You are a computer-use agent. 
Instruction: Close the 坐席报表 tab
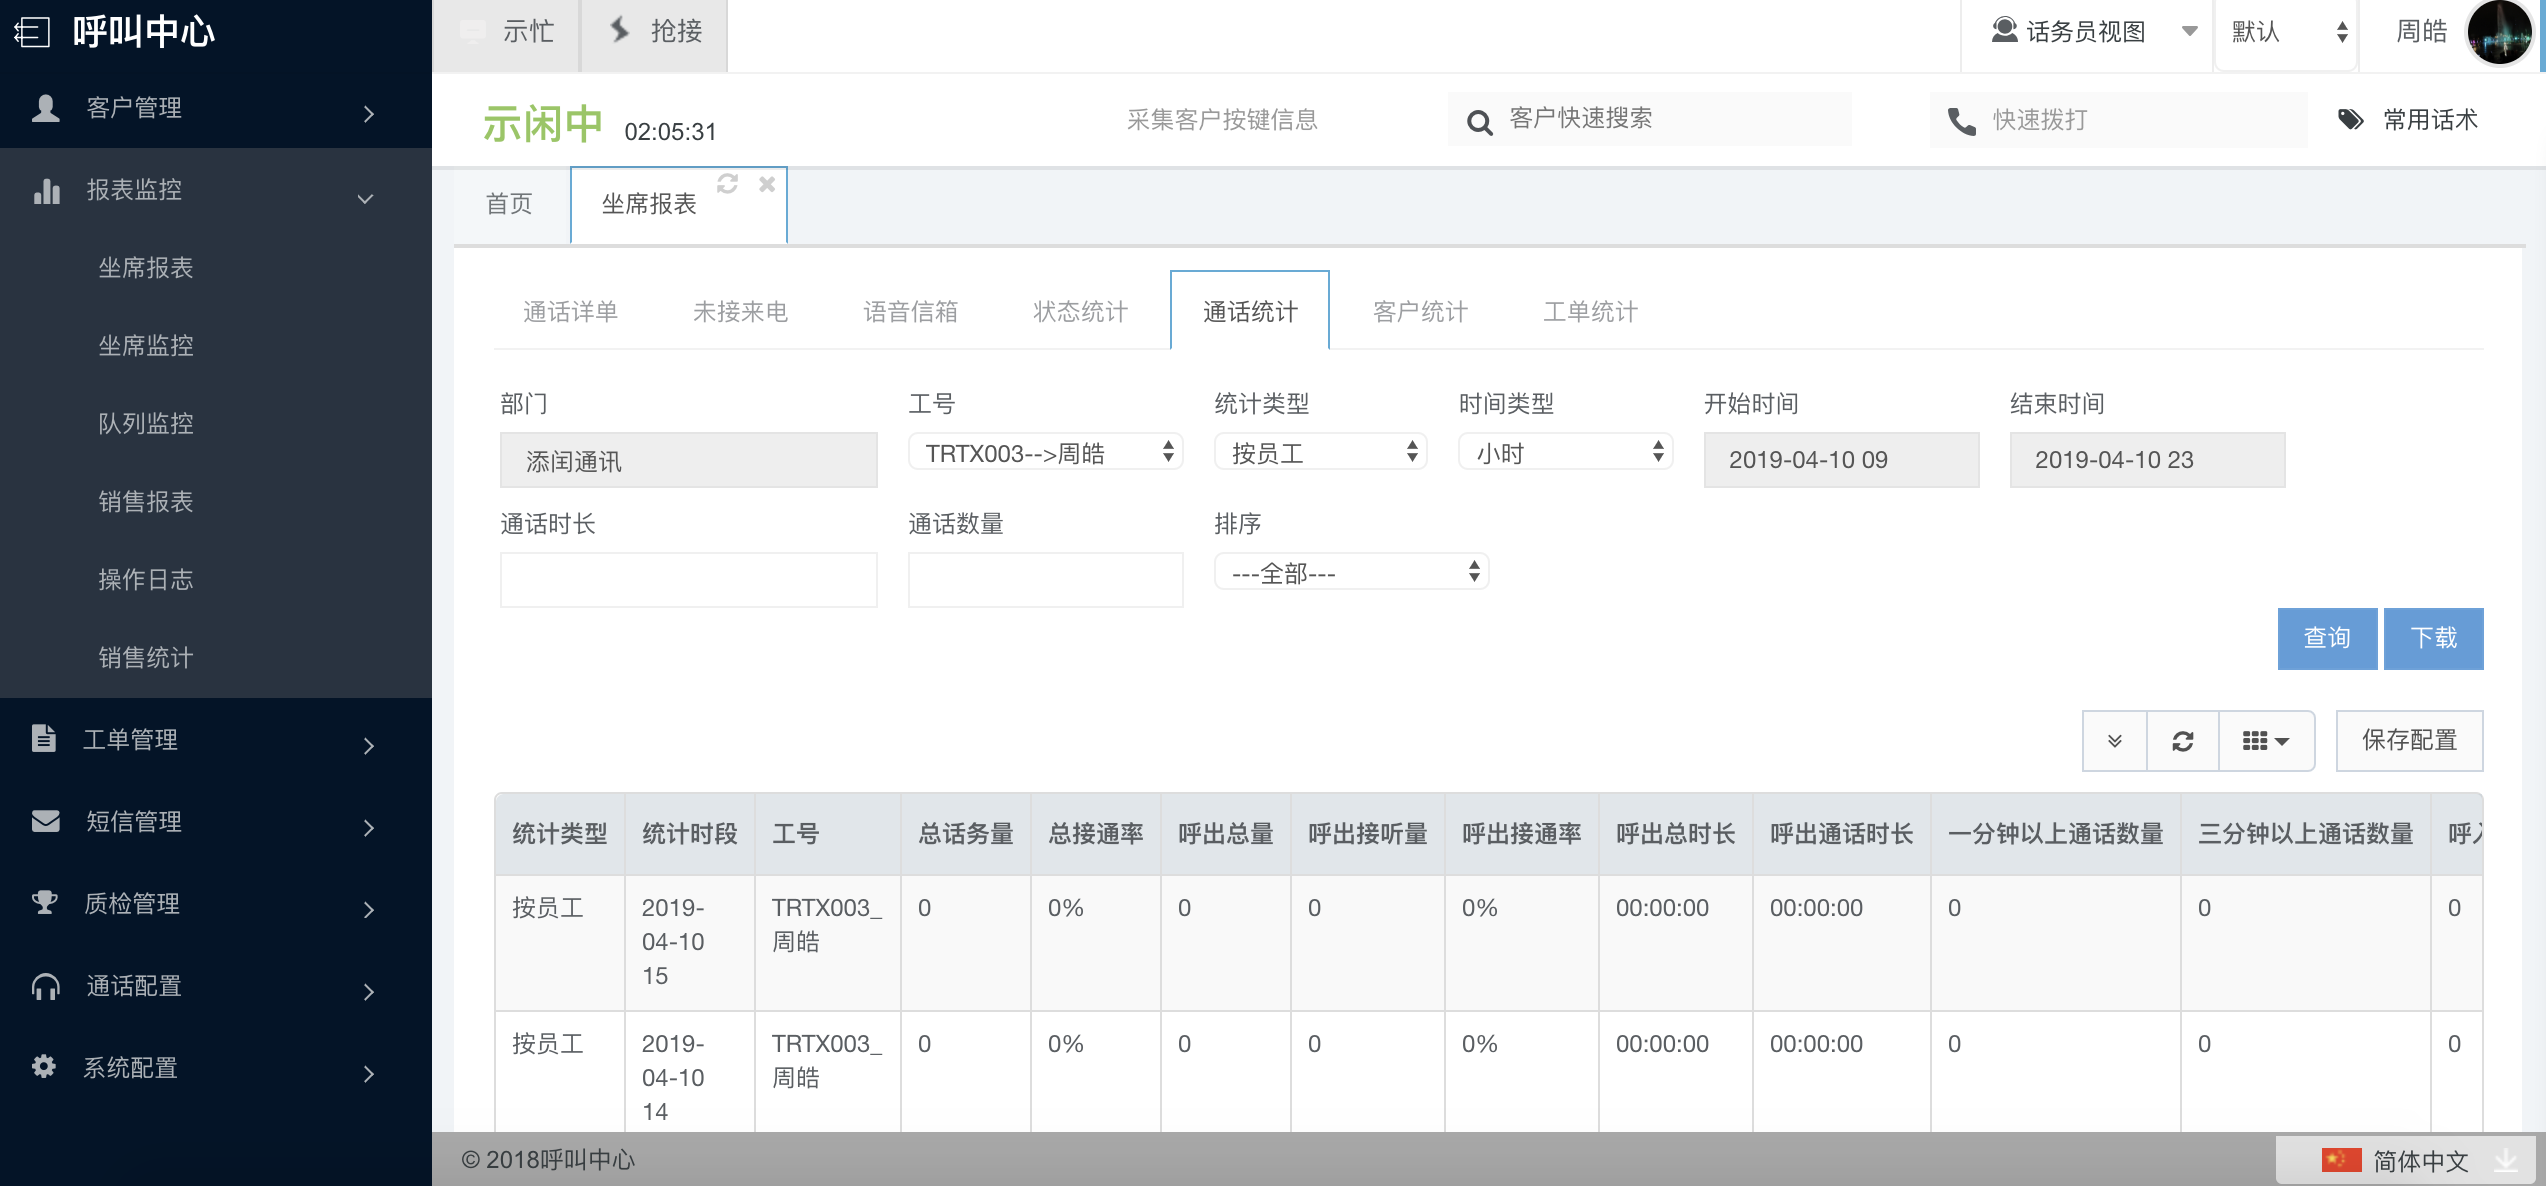(x=767, y=184)
